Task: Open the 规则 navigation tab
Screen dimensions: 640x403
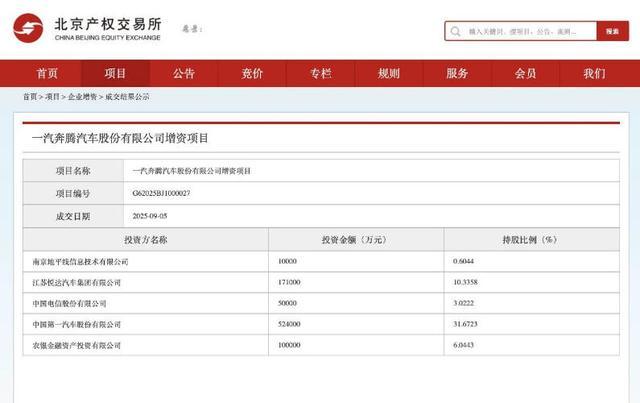Action: 389,73
